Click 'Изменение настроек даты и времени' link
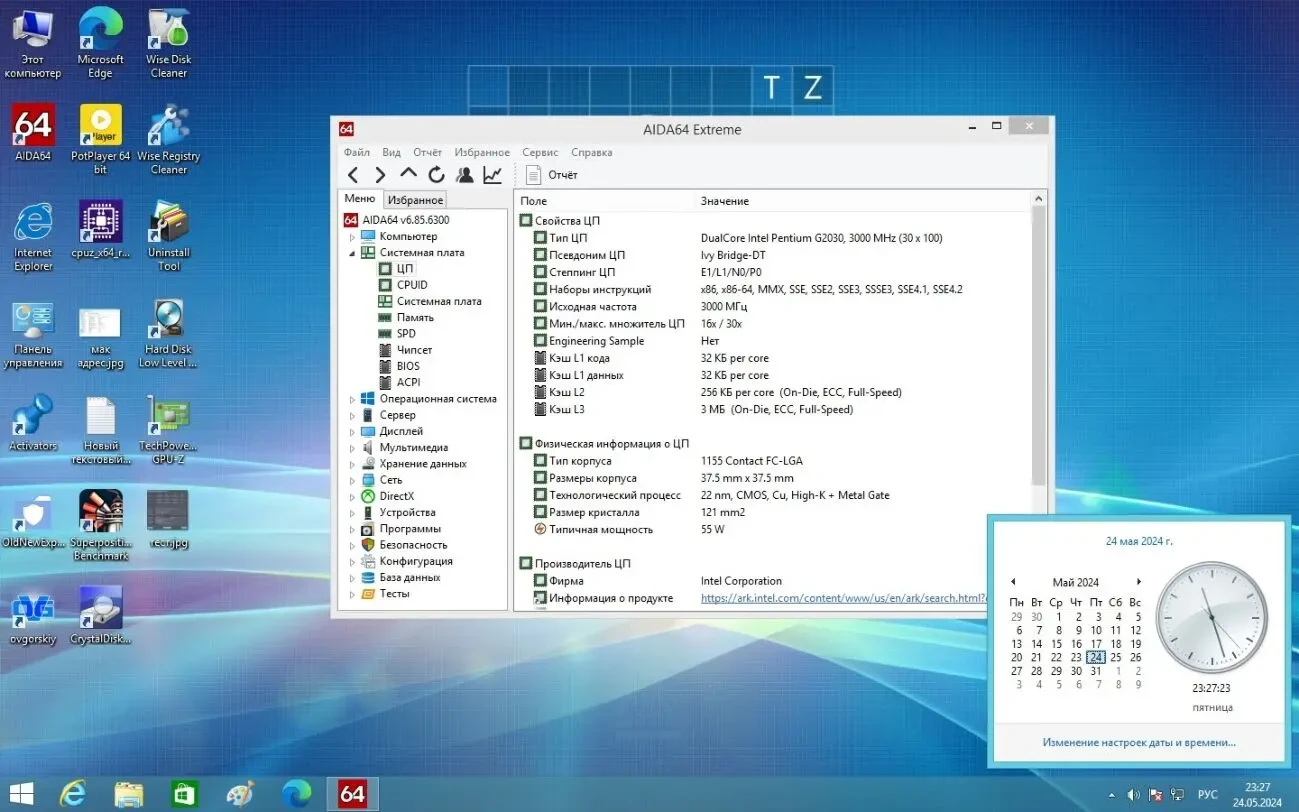This screenshot has height=812, width=1299. (1138, 741)
